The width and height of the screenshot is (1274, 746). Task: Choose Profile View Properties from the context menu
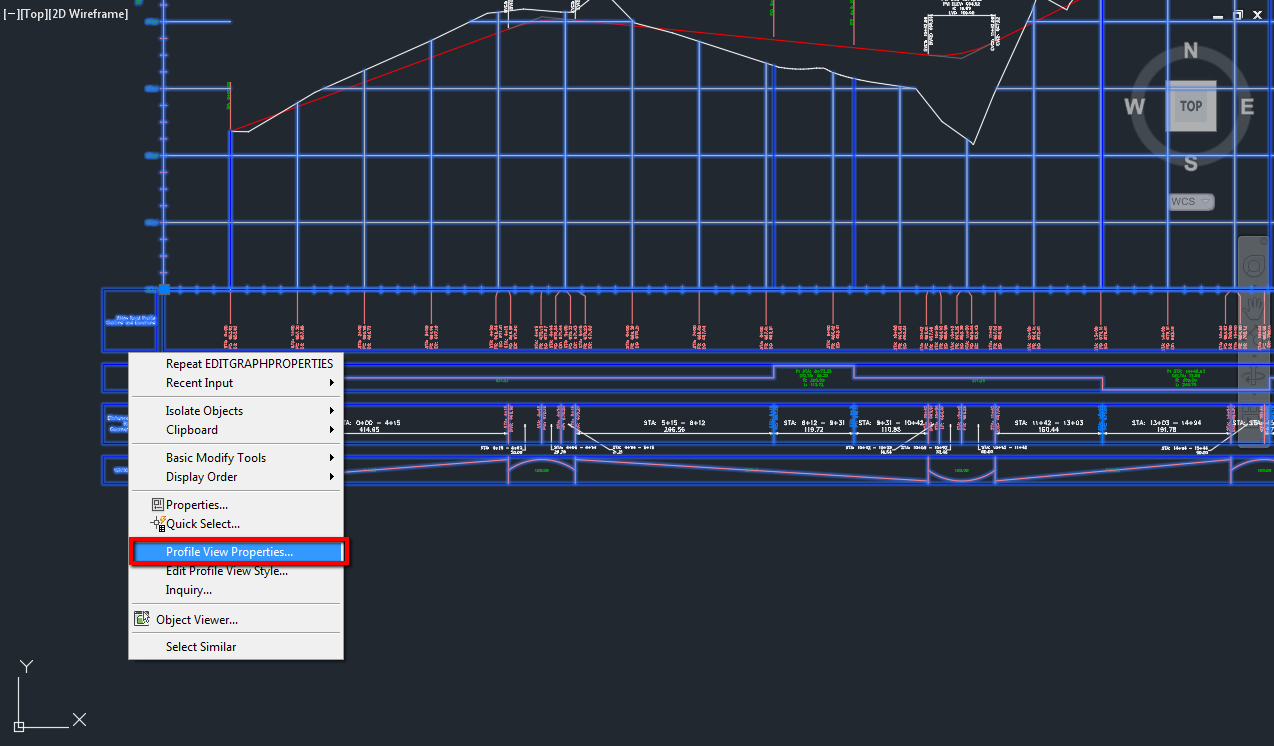click(230, 551)
